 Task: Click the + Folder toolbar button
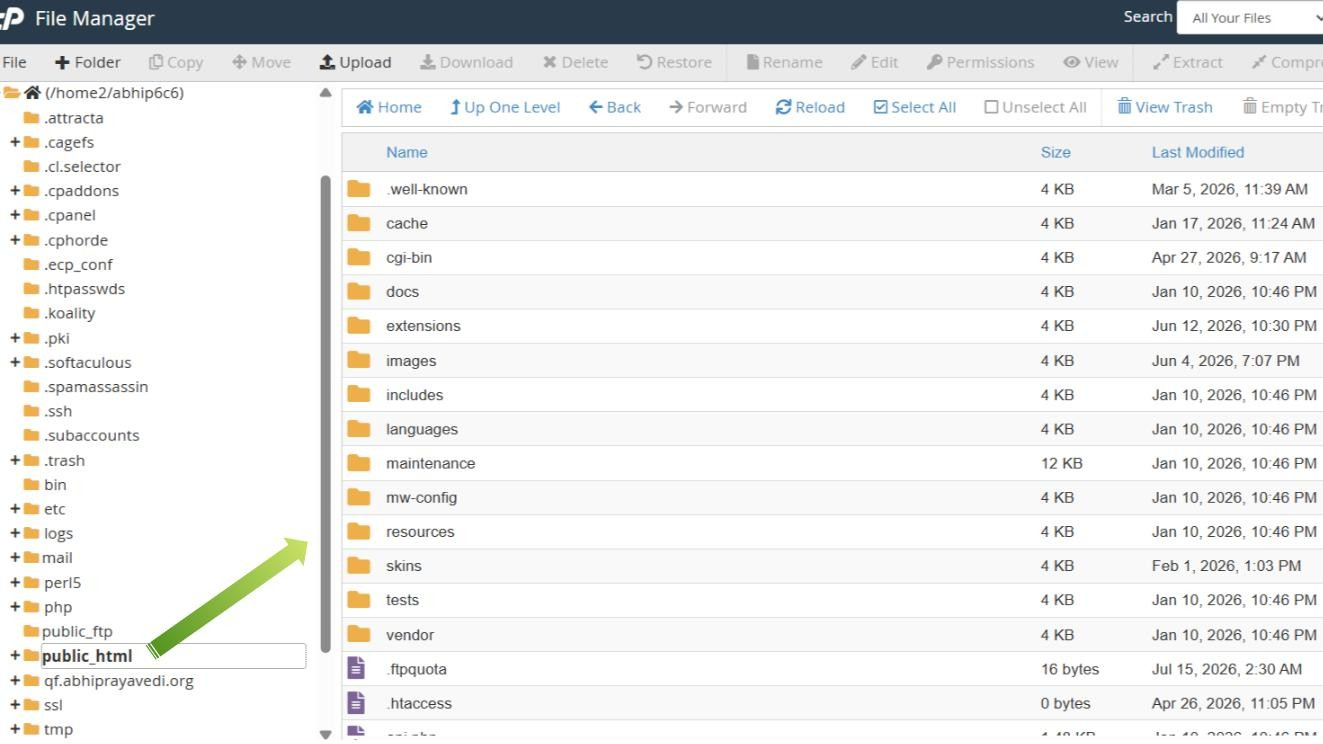tap(87, 62)
